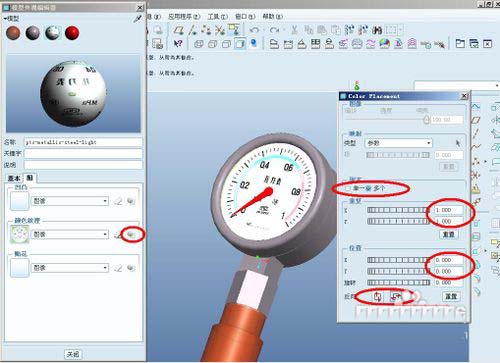This screenshot has width=500, height=363.
Task: Click the binoculars Find icon
Action: (x=377, y=30)
